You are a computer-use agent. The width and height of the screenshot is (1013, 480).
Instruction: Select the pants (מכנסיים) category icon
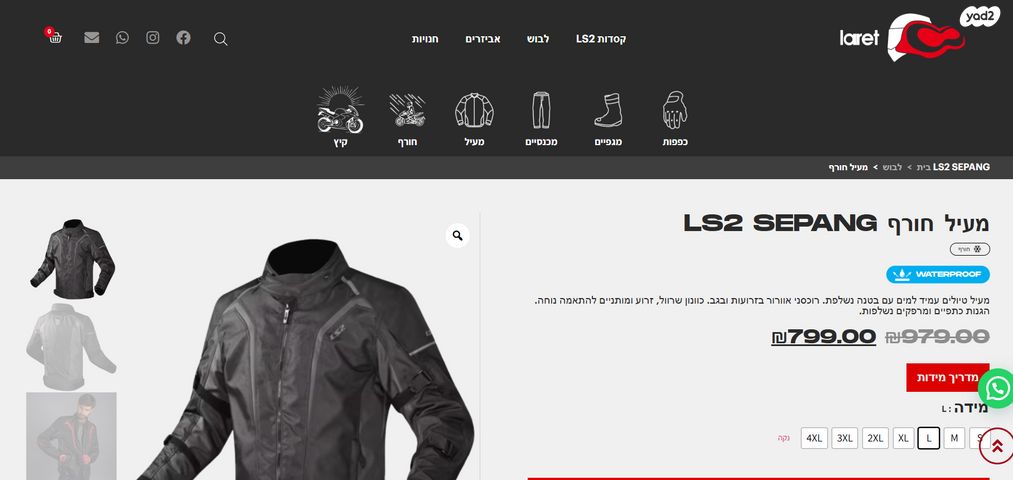coord(541,118)
